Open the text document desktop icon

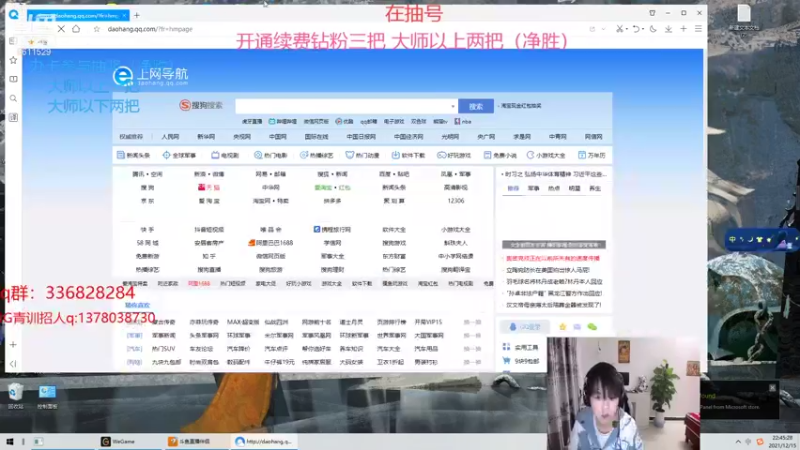click(743, 17)
